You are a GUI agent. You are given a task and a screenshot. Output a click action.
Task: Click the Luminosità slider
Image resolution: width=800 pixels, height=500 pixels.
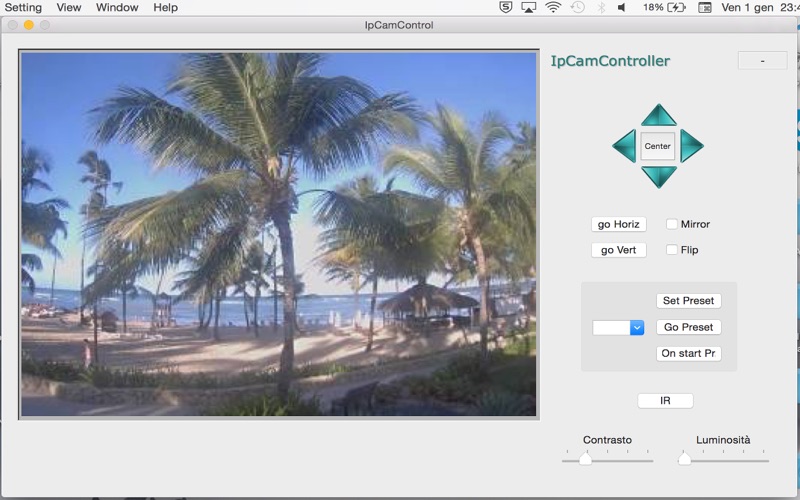point(723,459)
